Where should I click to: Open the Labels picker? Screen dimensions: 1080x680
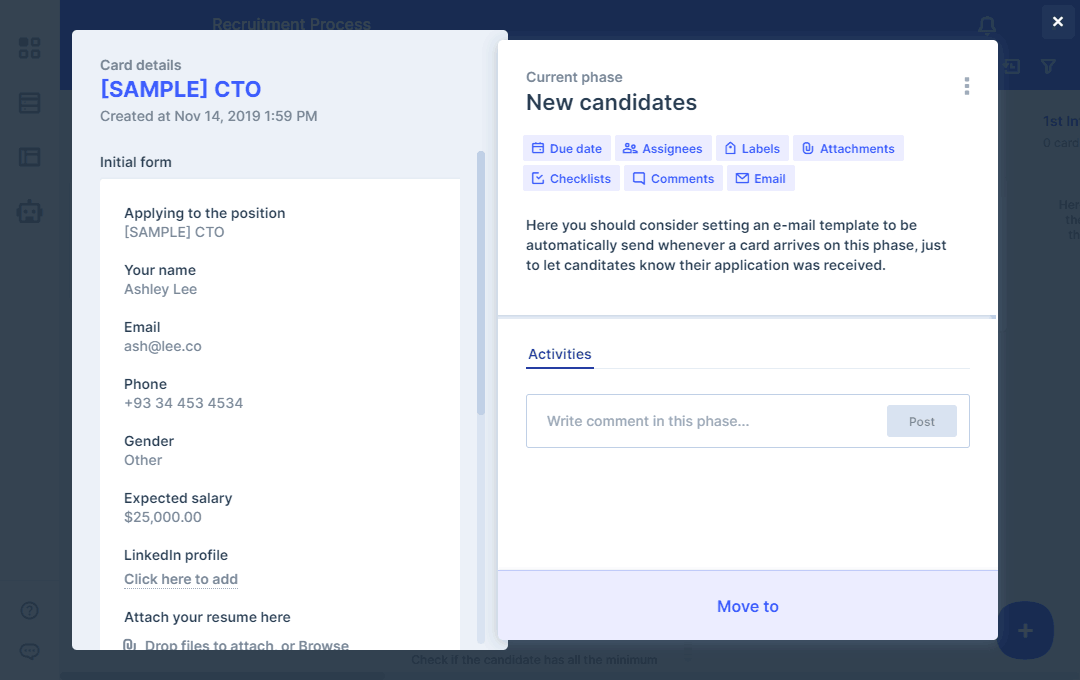752,149
